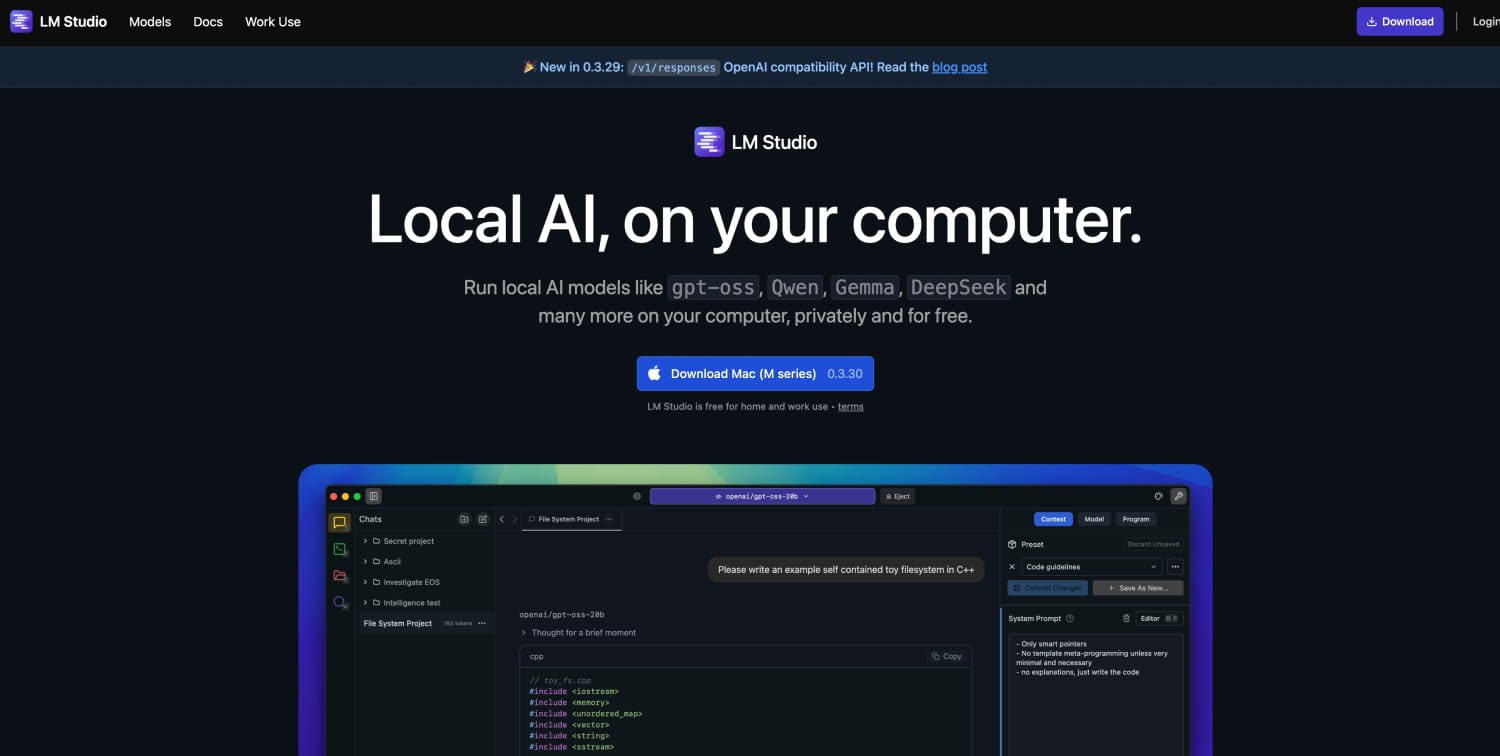The width and height of the screenshot is (1500, 756).
Task: Open the purple Discover search sidebar icon
Action: tap(340, 603)
